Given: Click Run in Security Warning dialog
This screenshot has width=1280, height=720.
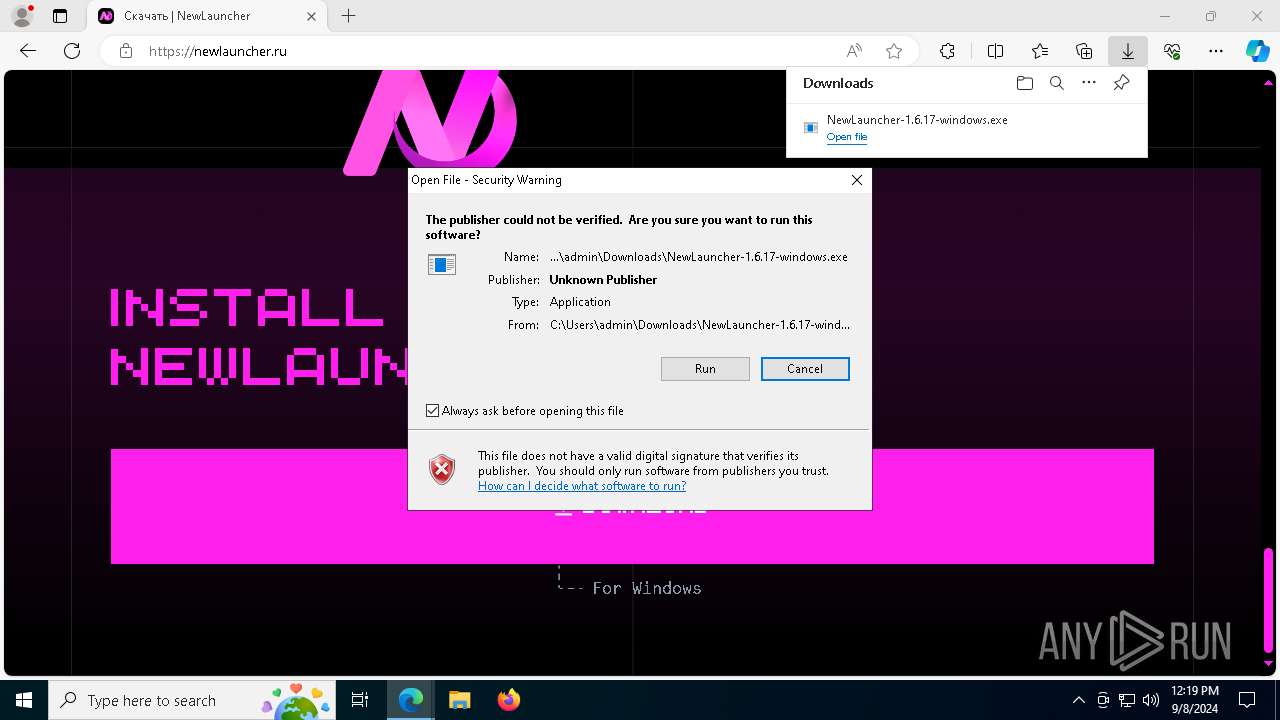Looking at the screenshot, I should [x=705, y=369].
